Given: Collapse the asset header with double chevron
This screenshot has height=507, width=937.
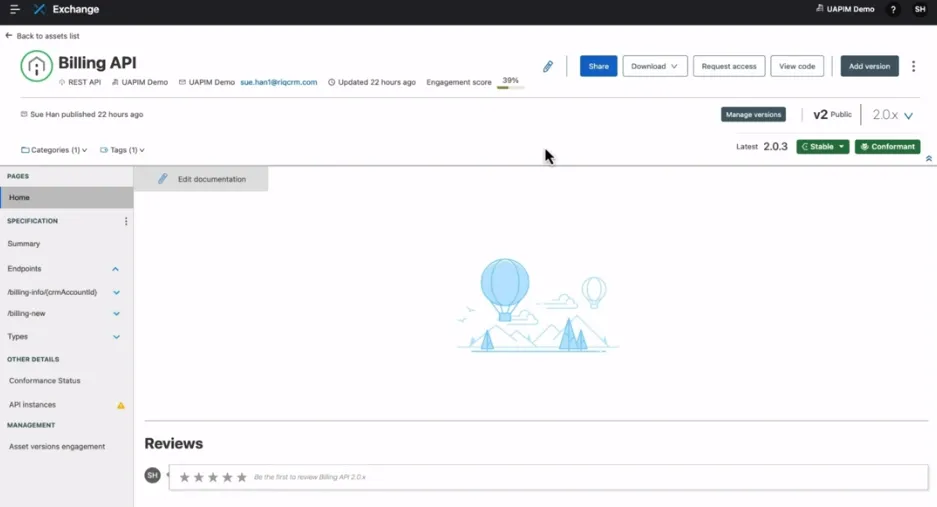Looking at the screenshot, I should pyautogui.click(x=929, y=159).
